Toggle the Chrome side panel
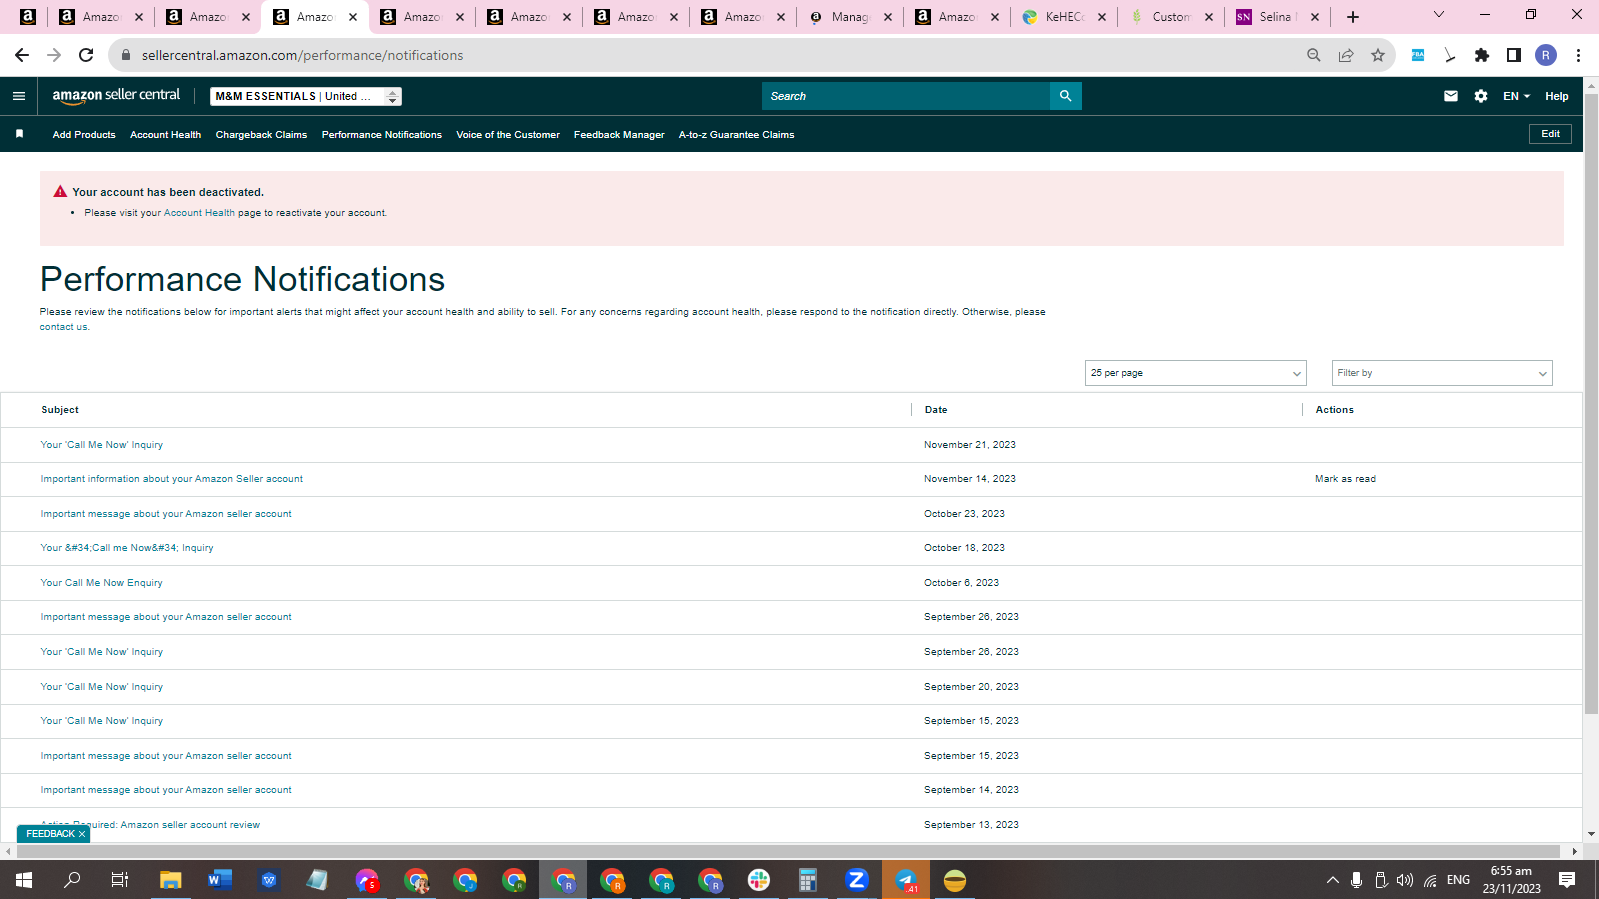The height and width of the screenshot is (899, 1599). pos(1514,55)
